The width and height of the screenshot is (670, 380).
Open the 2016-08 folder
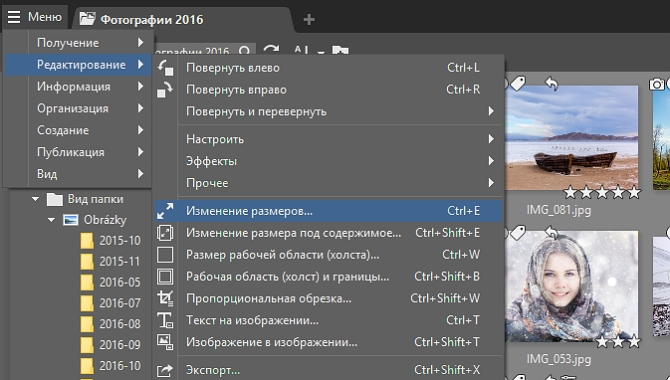click(111, 324)
